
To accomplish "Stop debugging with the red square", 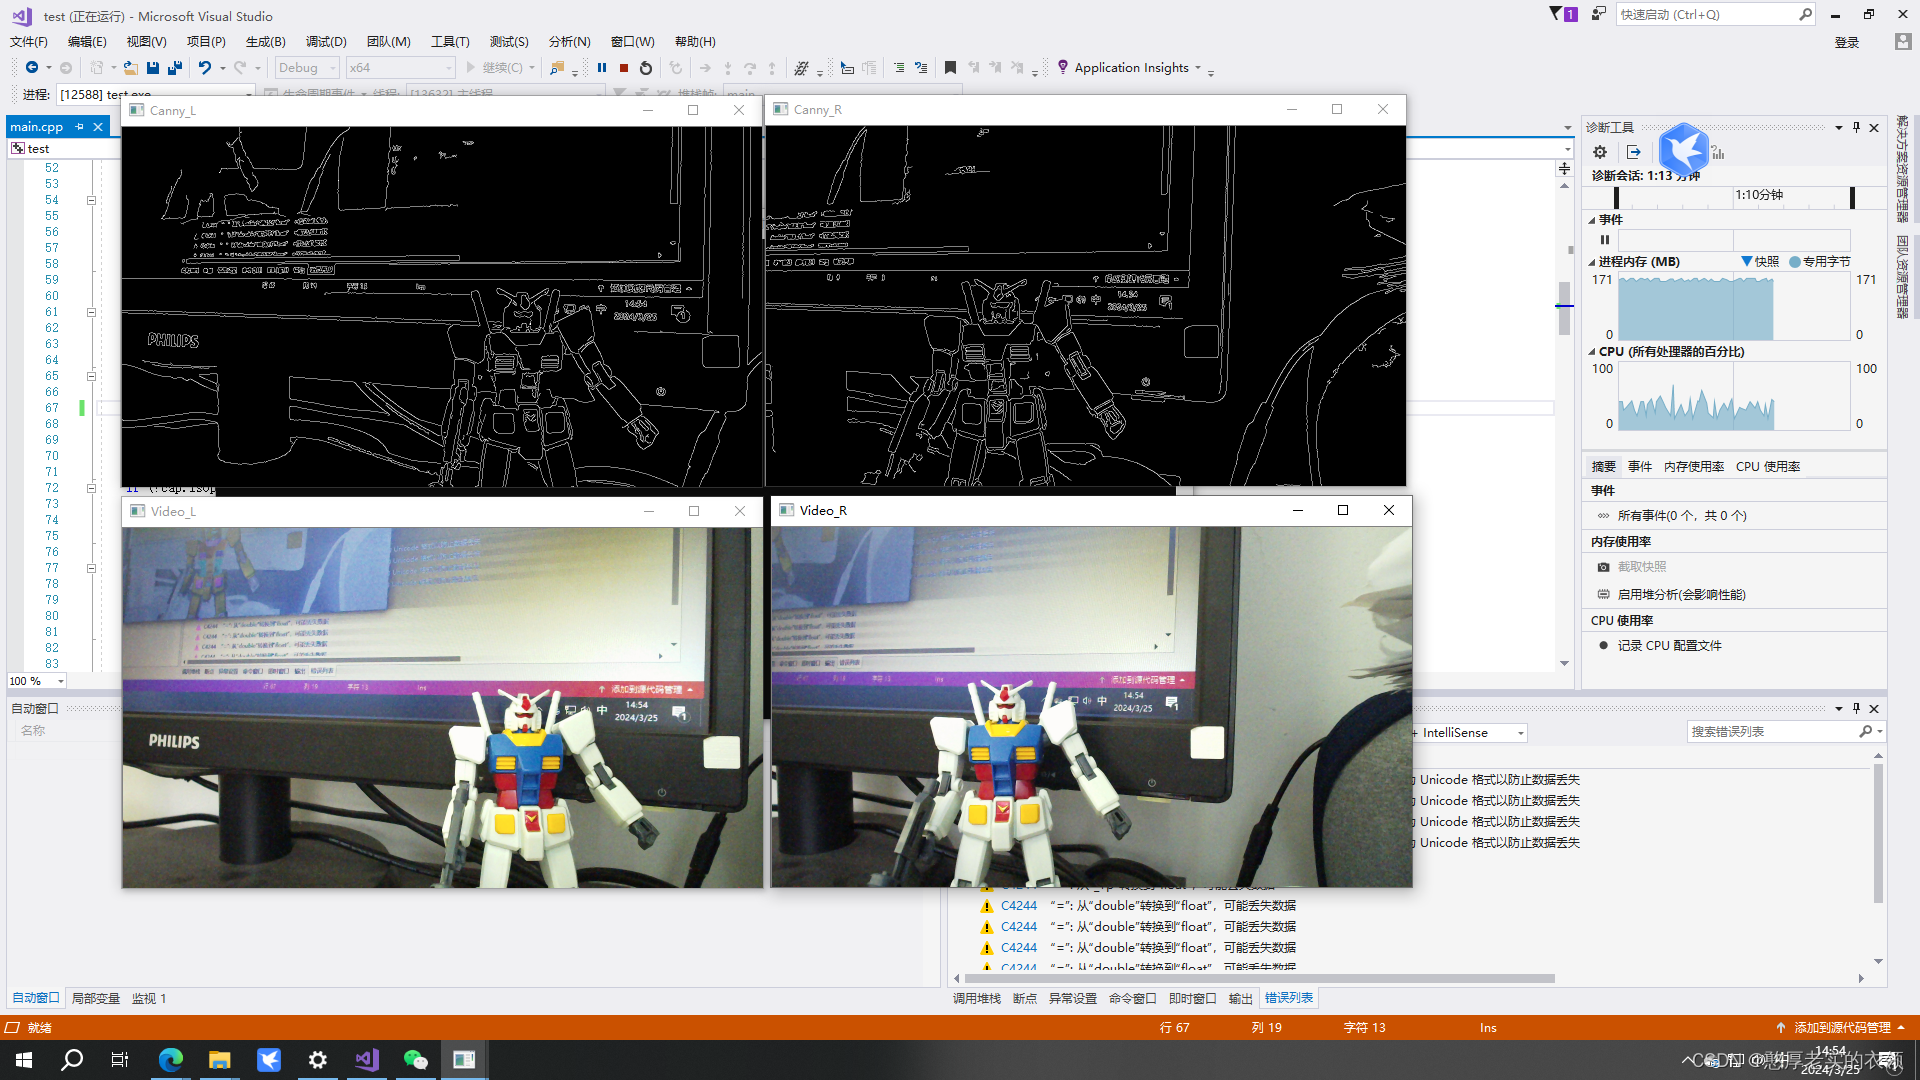I will (624, 68).
